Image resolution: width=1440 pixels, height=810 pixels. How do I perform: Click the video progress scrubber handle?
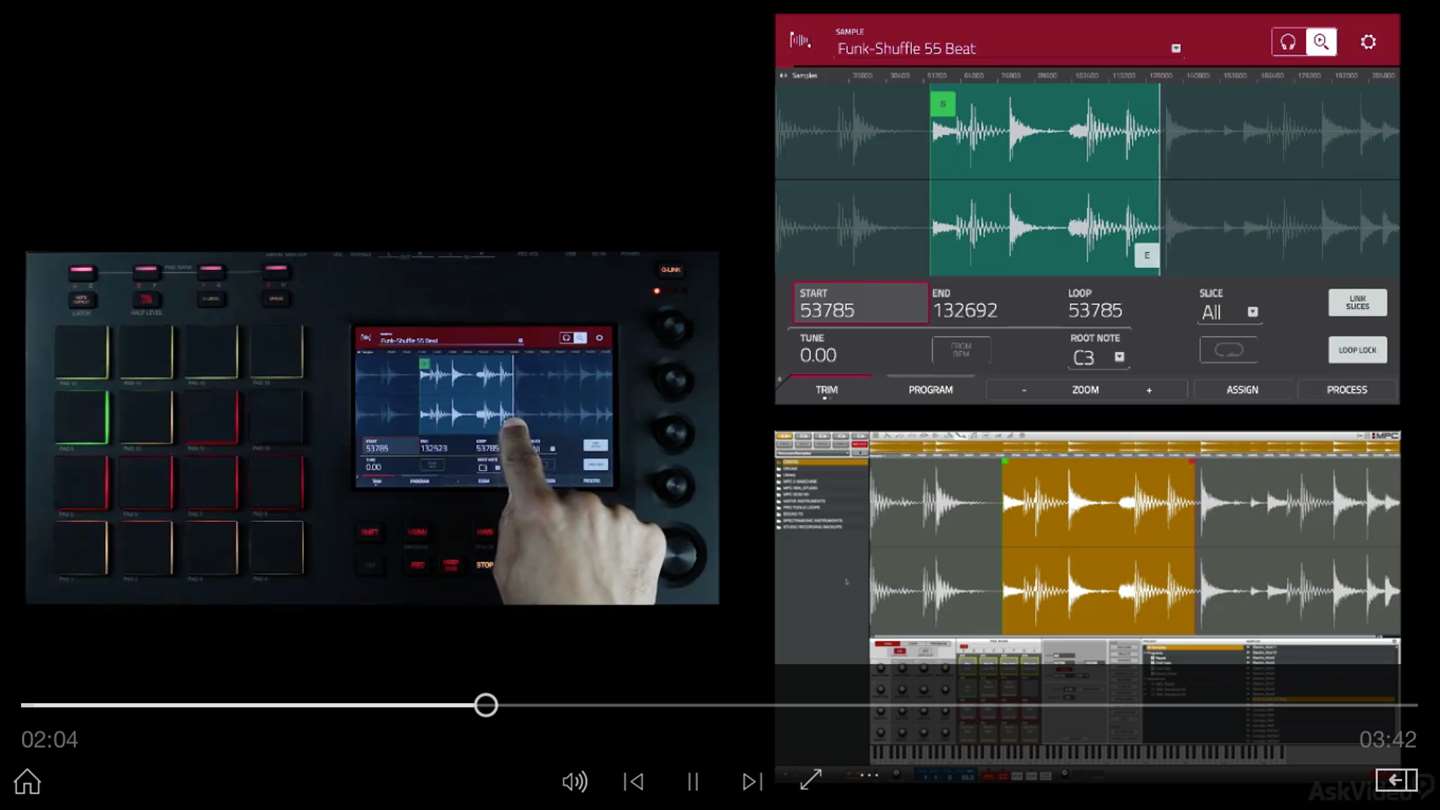(x=486, y=705)
